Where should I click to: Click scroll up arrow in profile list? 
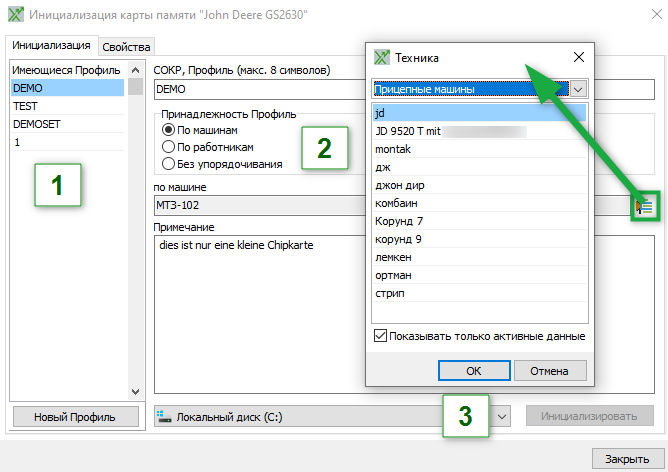coord(135,70)
